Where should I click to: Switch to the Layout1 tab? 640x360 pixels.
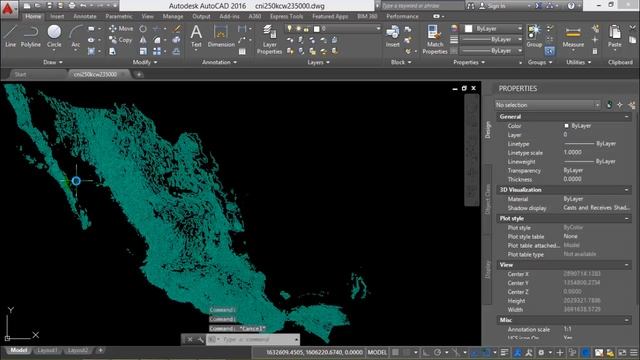pyautogui.click(x=47, y=351)
